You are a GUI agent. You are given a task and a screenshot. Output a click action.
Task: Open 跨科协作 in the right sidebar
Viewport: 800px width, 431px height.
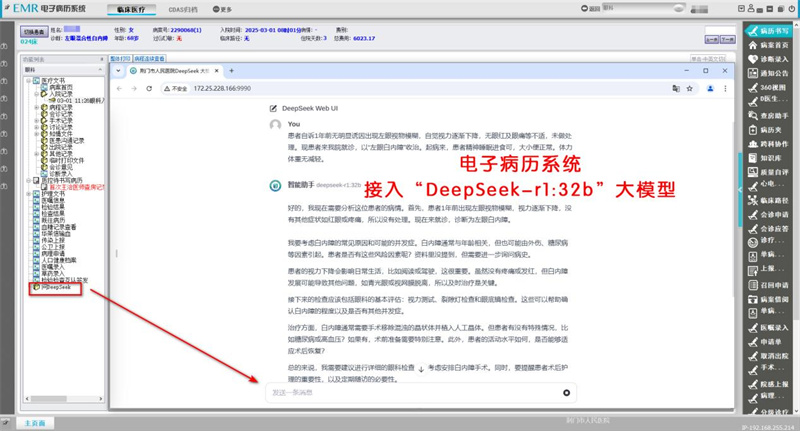[768, 144]
